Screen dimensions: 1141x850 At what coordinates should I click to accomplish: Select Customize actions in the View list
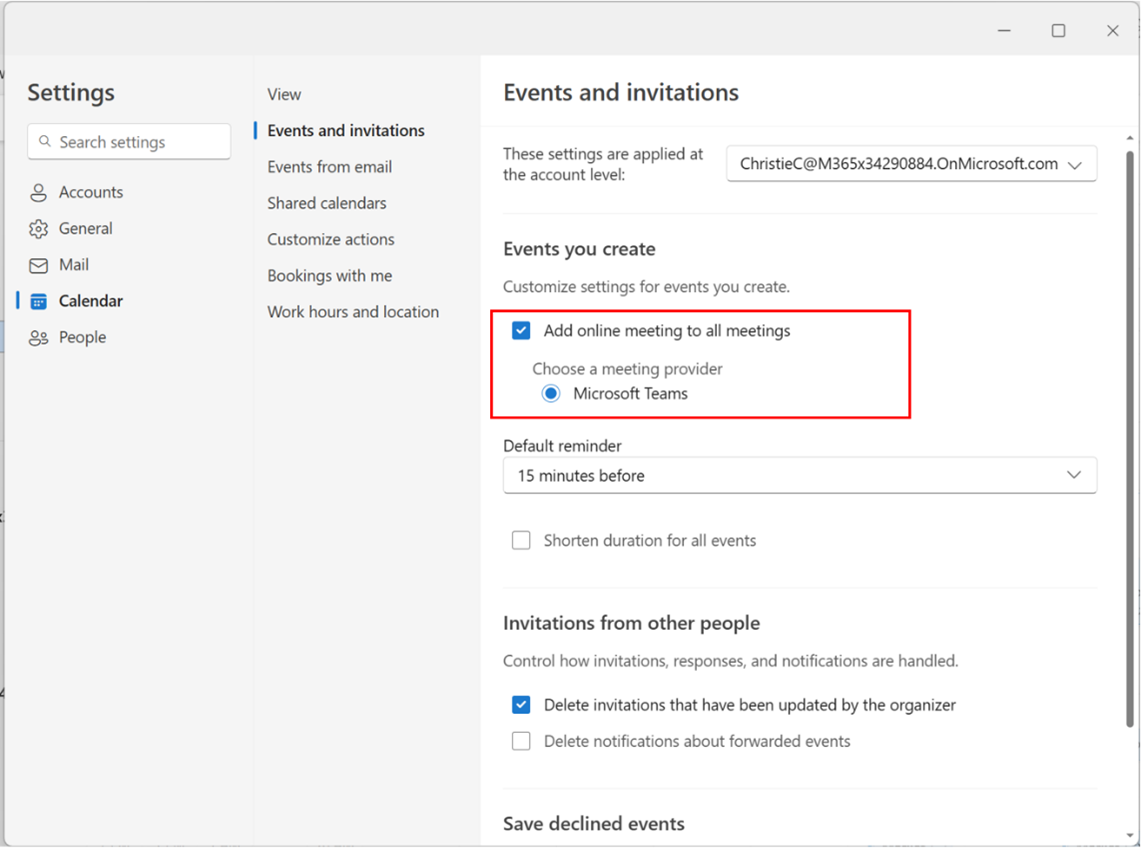pos(330,239)
